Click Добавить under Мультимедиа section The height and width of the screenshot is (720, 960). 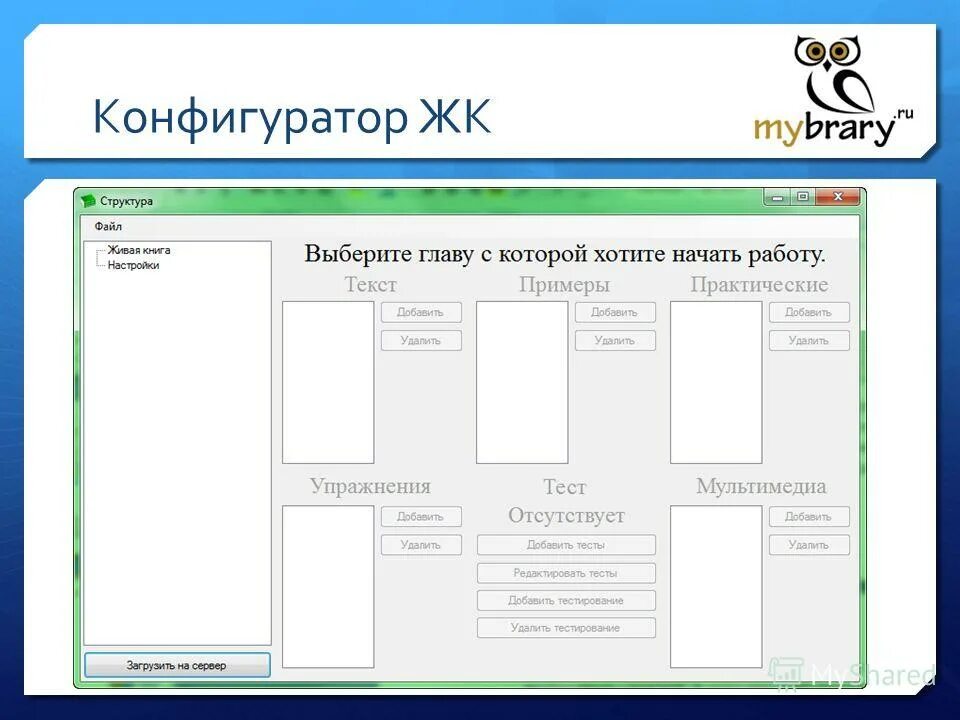point(810,517)
